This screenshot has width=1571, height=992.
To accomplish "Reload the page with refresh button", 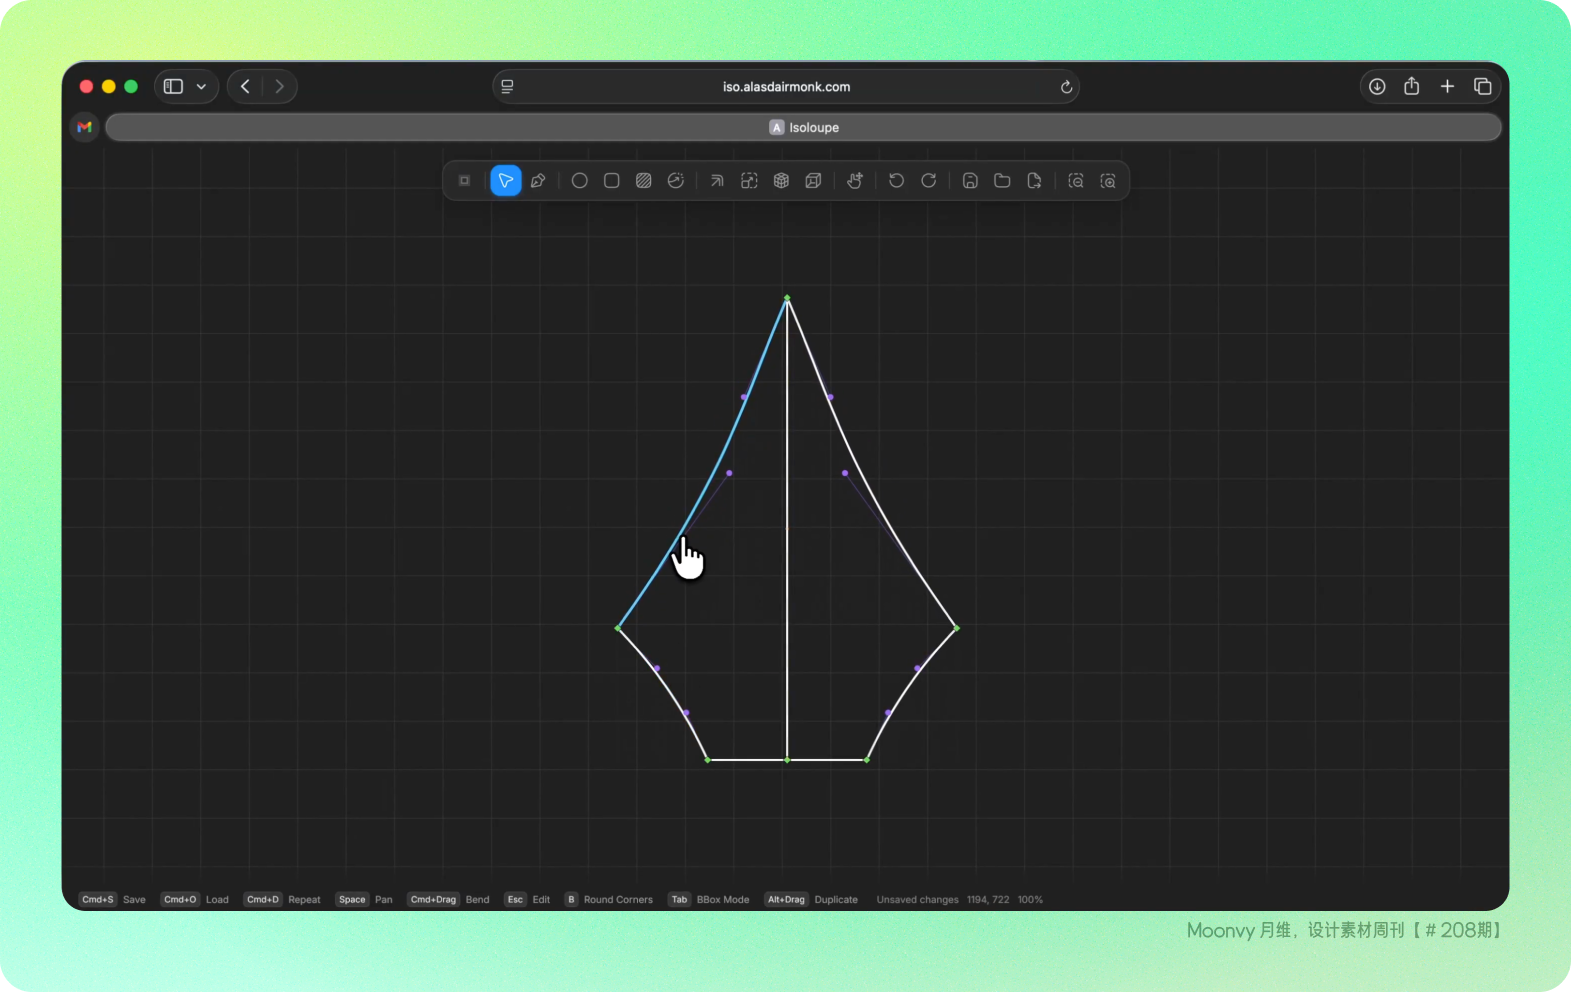I will pos(1066,87).
